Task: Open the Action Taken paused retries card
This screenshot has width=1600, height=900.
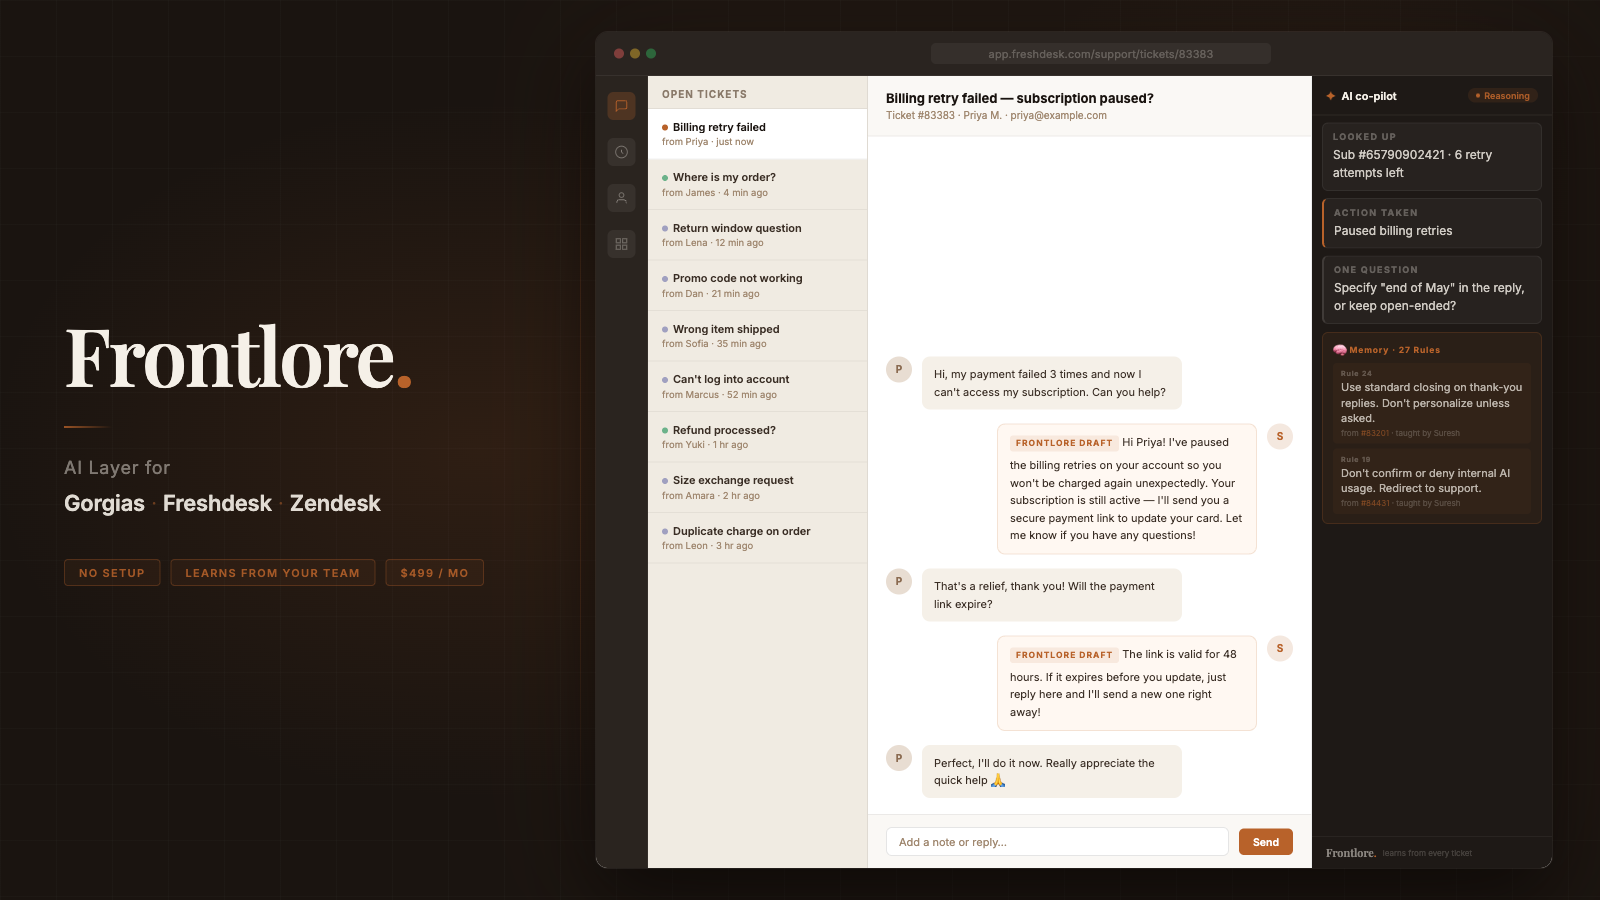Action: [x=1431, y=223]
